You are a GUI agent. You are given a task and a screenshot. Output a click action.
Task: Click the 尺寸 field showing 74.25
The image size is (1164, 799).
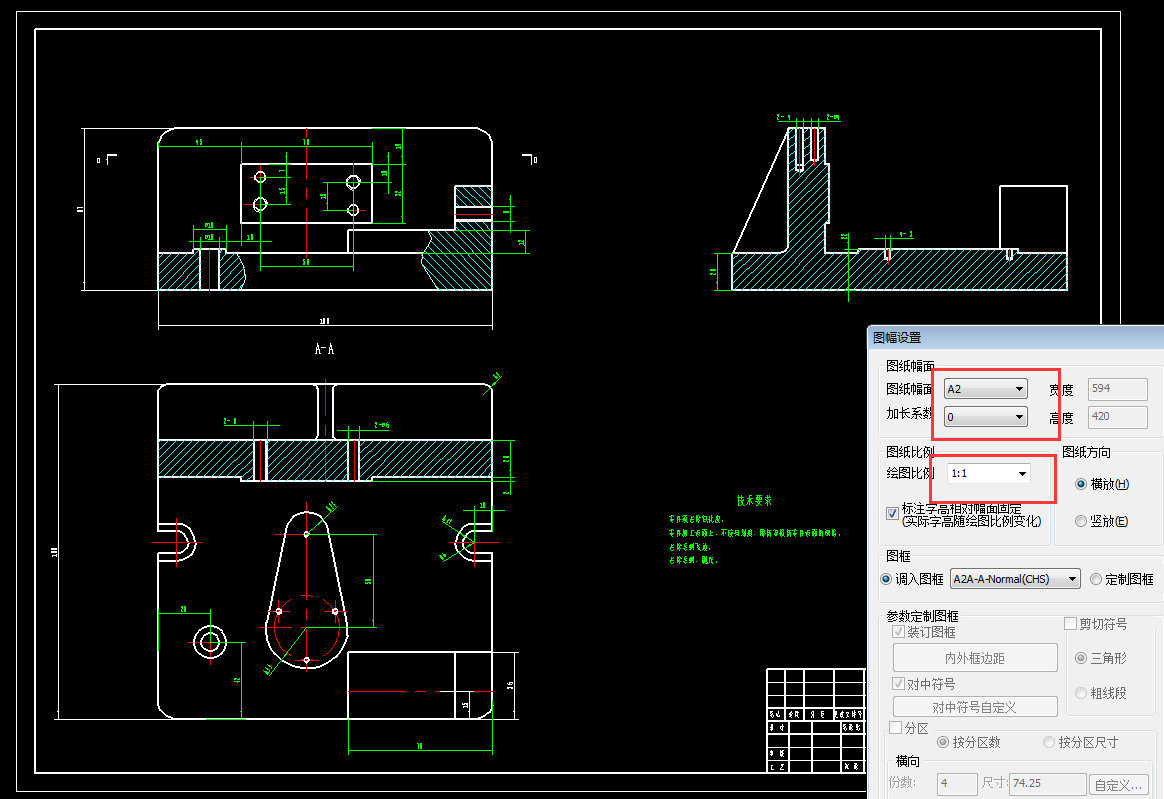(x=1047, y=783)
